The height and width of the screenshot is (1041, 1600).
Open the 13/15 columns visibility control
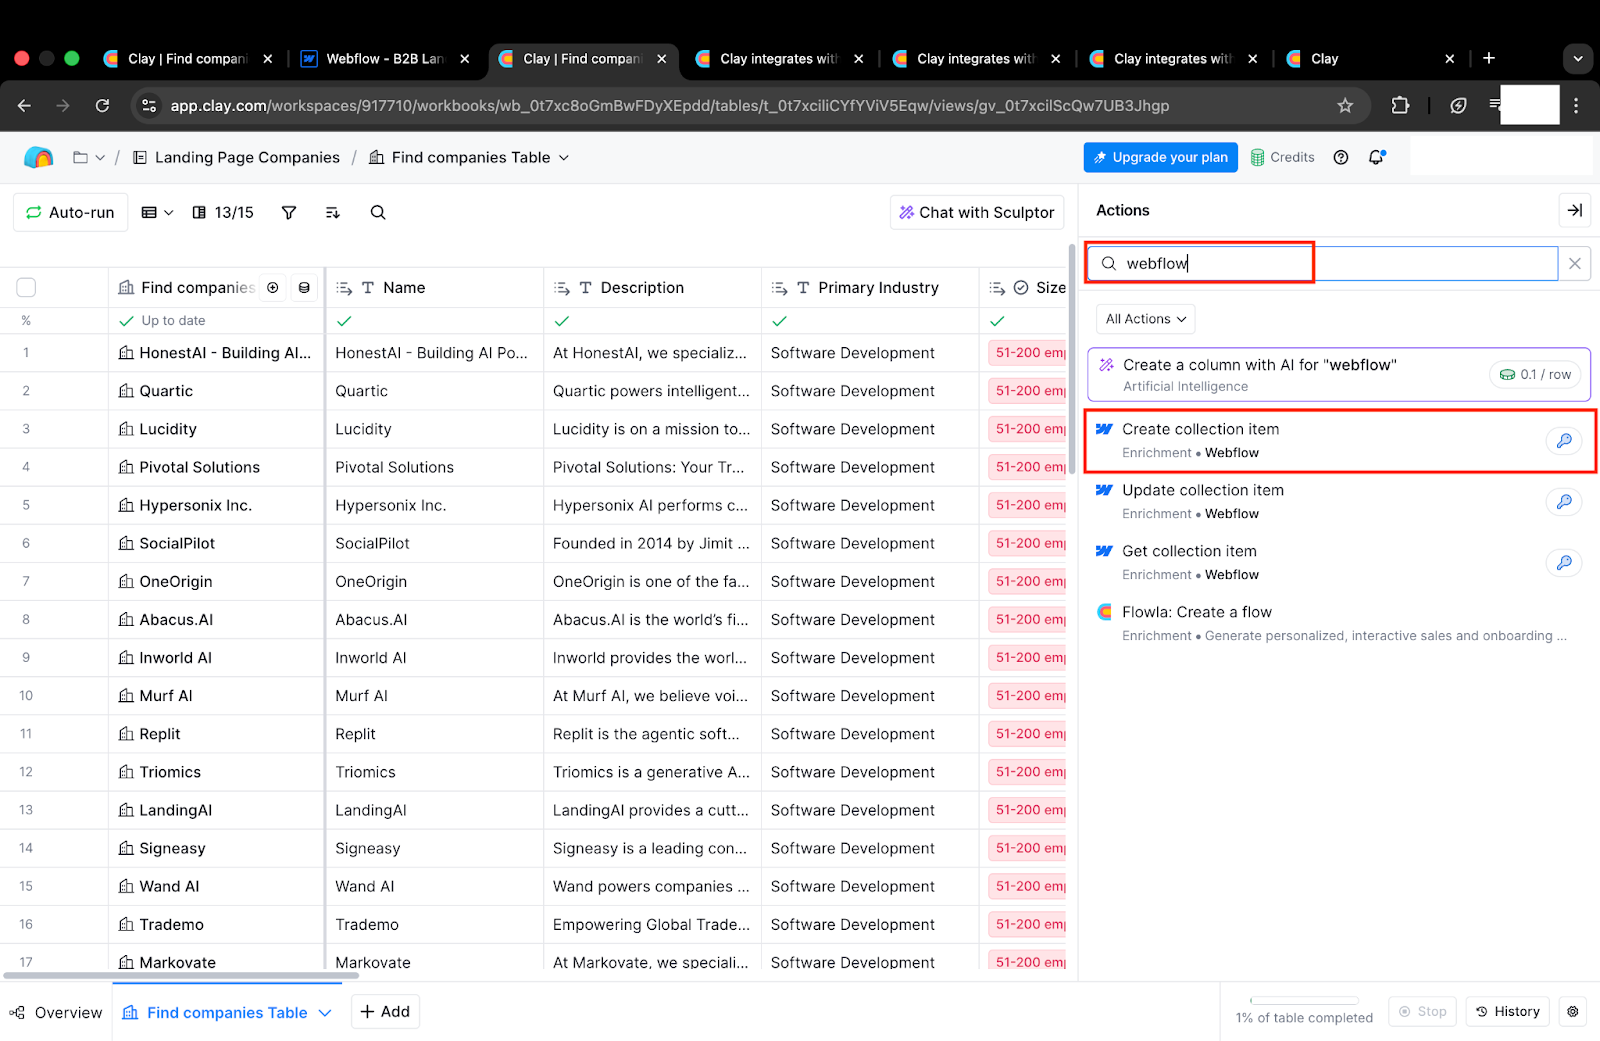[x=223, y=212]
